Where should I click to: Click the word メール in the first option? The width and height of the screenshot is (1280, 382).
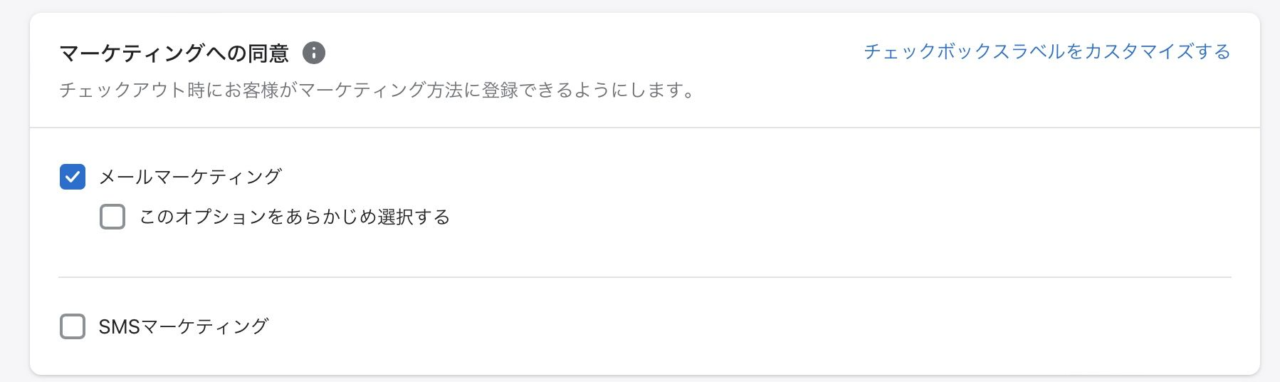(126, 177)
